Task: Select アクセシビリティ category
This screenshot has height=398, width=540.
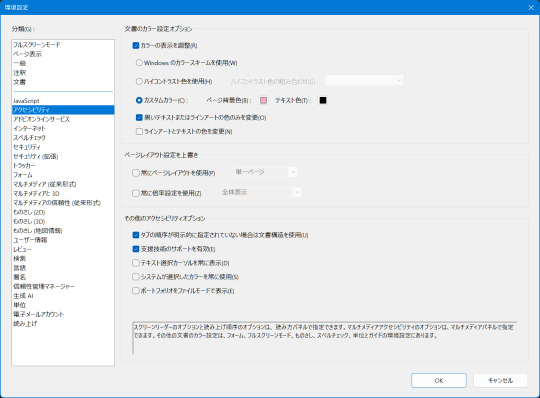Action: [x=63, y=110]
